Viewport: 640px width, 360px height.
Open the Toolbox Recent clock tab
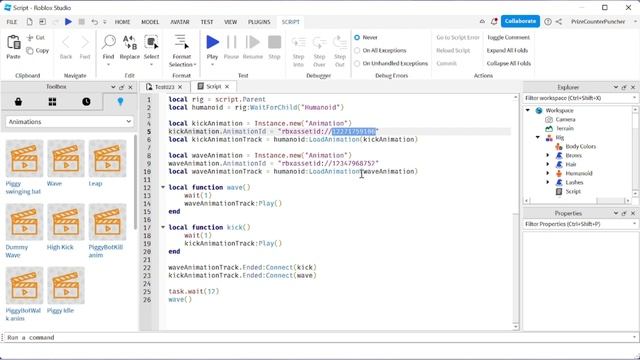tap(86, 102)
